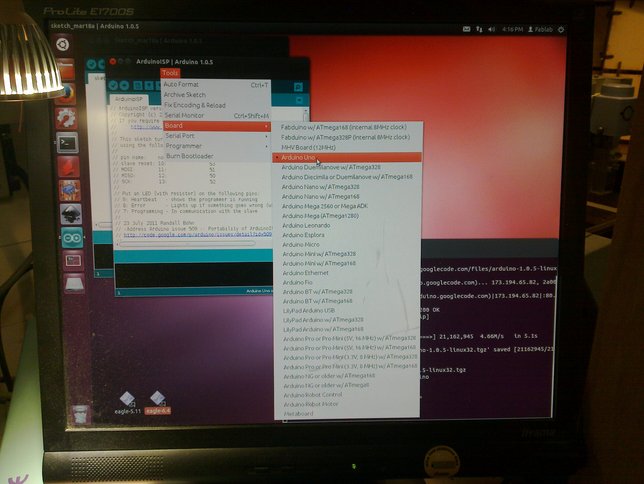The height and width of the screenshot is (484, 644).
Task: Select Arduino Micro board
Action: coord(347,245)
